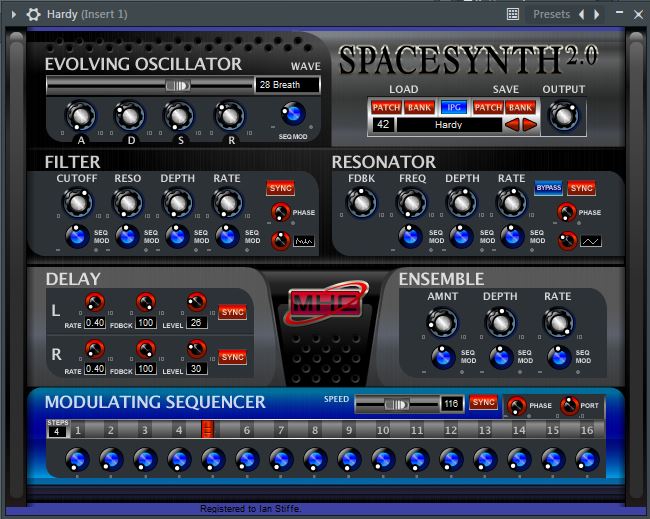Image resolution: width=650 pixels, height=519 pixels.
Task: Click the oscillator Sustain (S) knob
Action: point(179,116)
